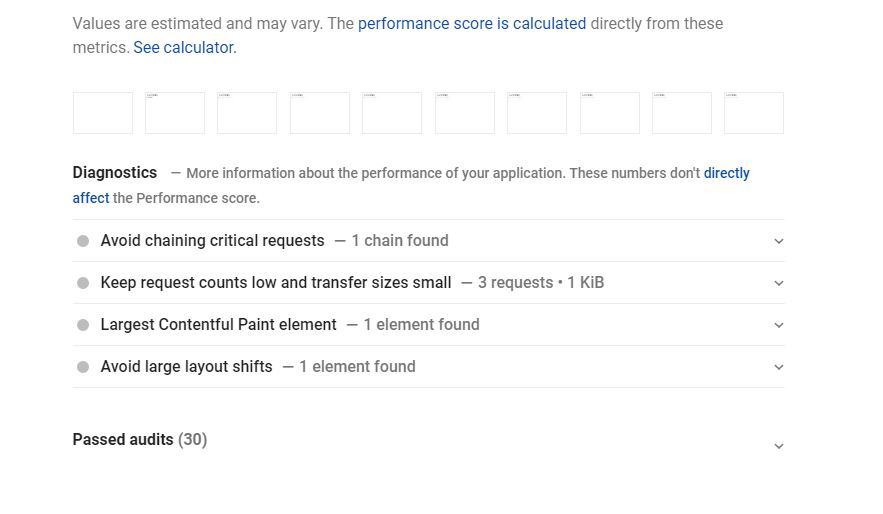Image resolution: width=883 pixels, height=514 pixels.
Task: Expand Keep request counts low chevron
Action: tap(779, 283)
